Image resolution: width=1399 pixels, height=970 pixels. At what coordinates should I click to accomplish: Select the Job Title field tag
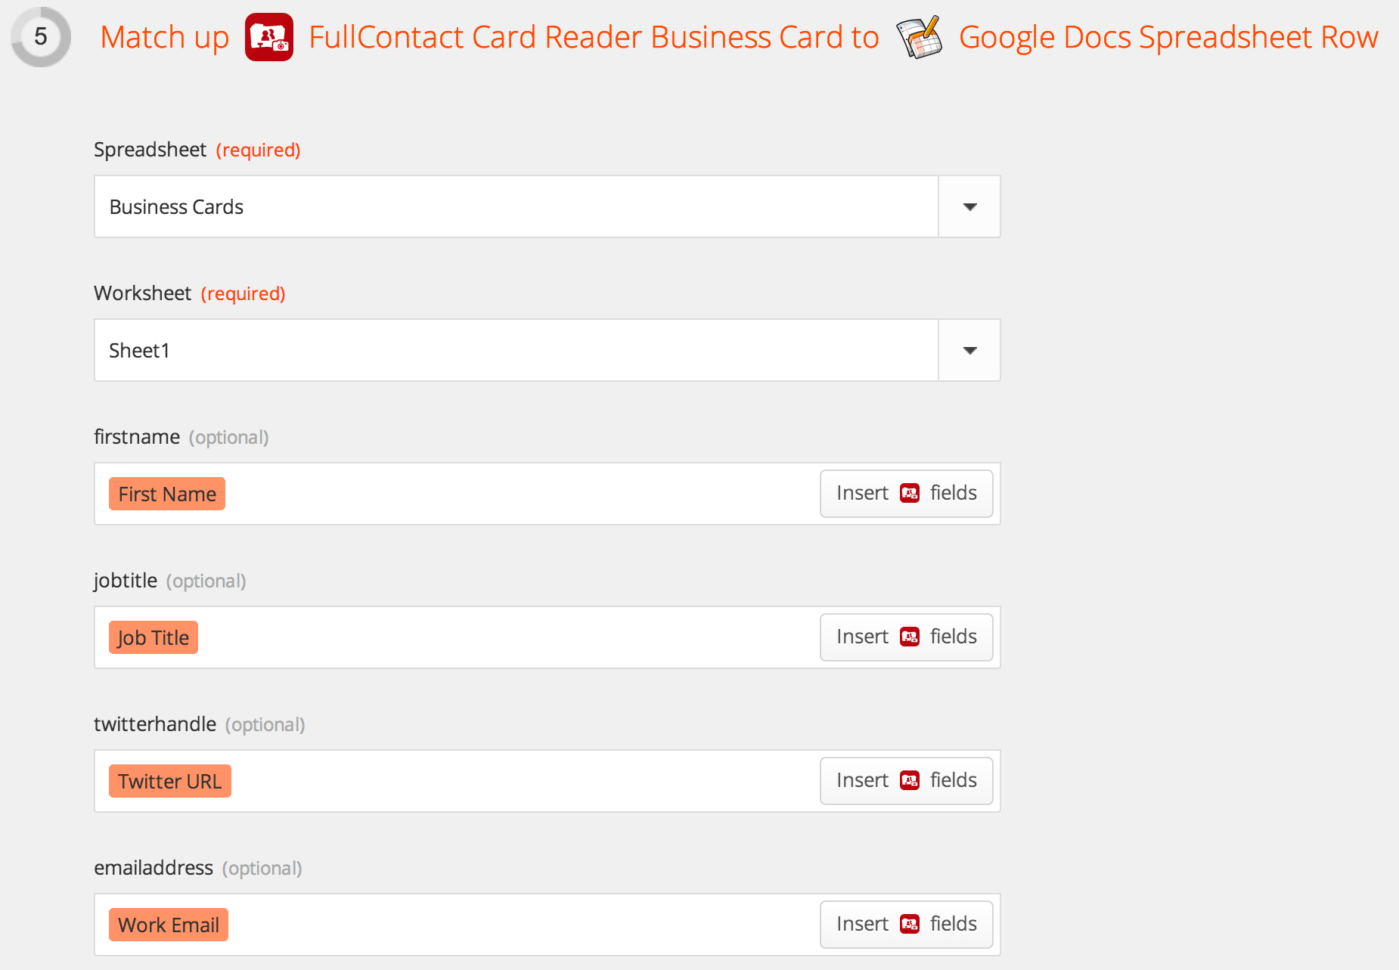point(152,637)
